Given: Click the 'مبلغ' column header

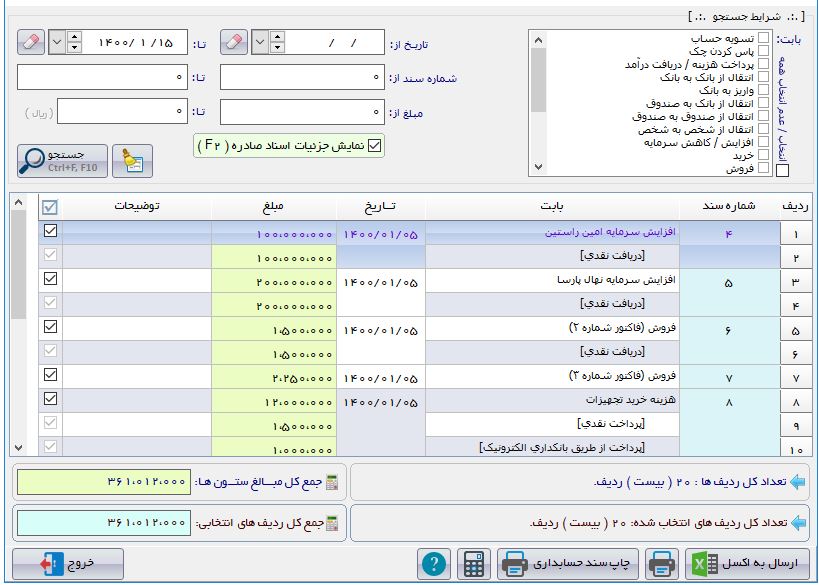Looking at the screenshot, I should point(273,207).
